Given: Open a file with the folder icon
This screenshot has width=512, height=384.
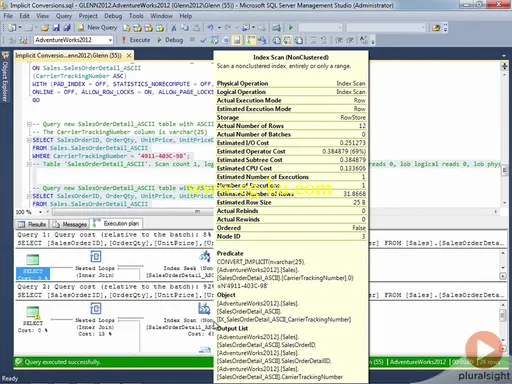Looking at the screenshot, I should pos(45,28).
